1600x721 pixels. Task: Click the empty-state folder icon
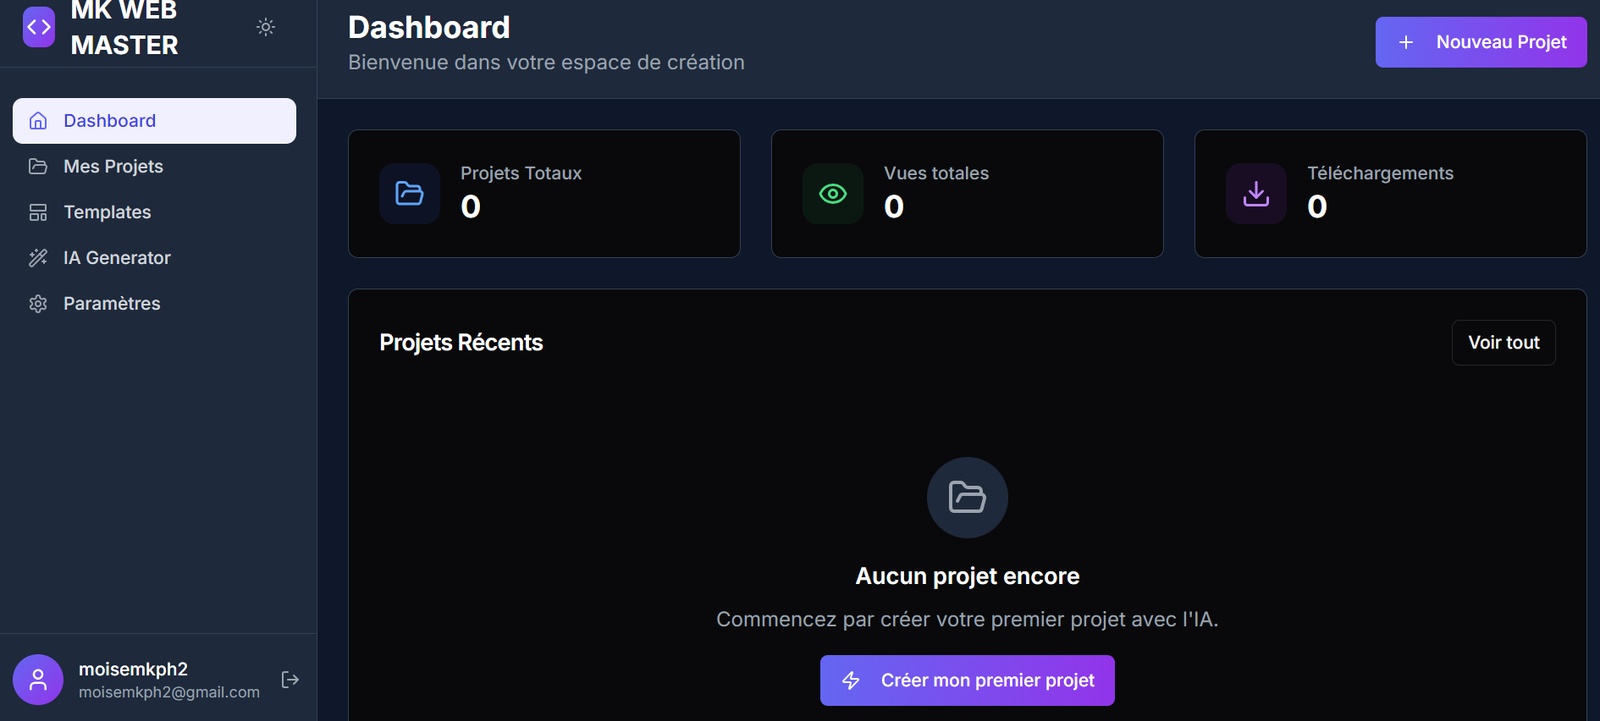click(967, 497)
